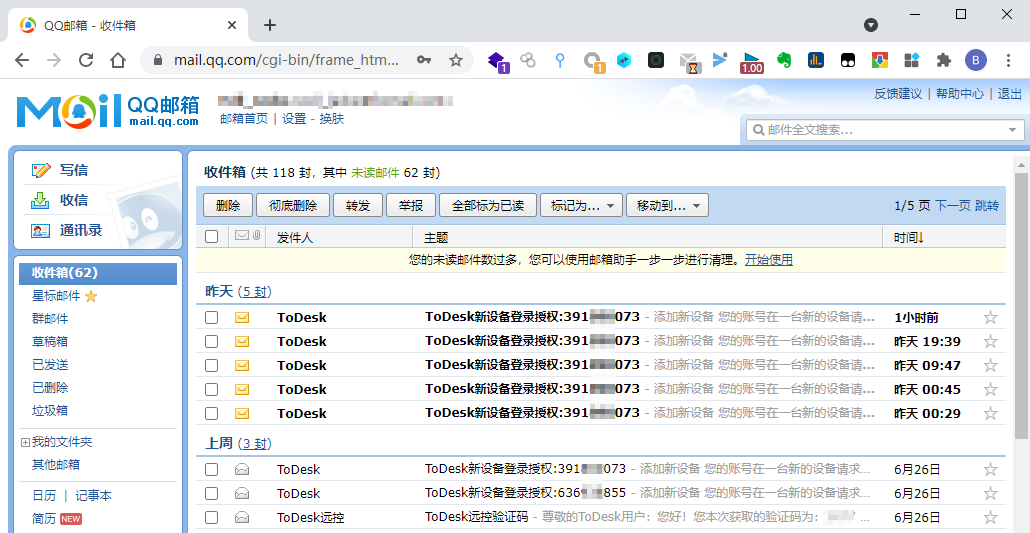Click opened envelope icon of ToDesk远控 email

(242, 517)
